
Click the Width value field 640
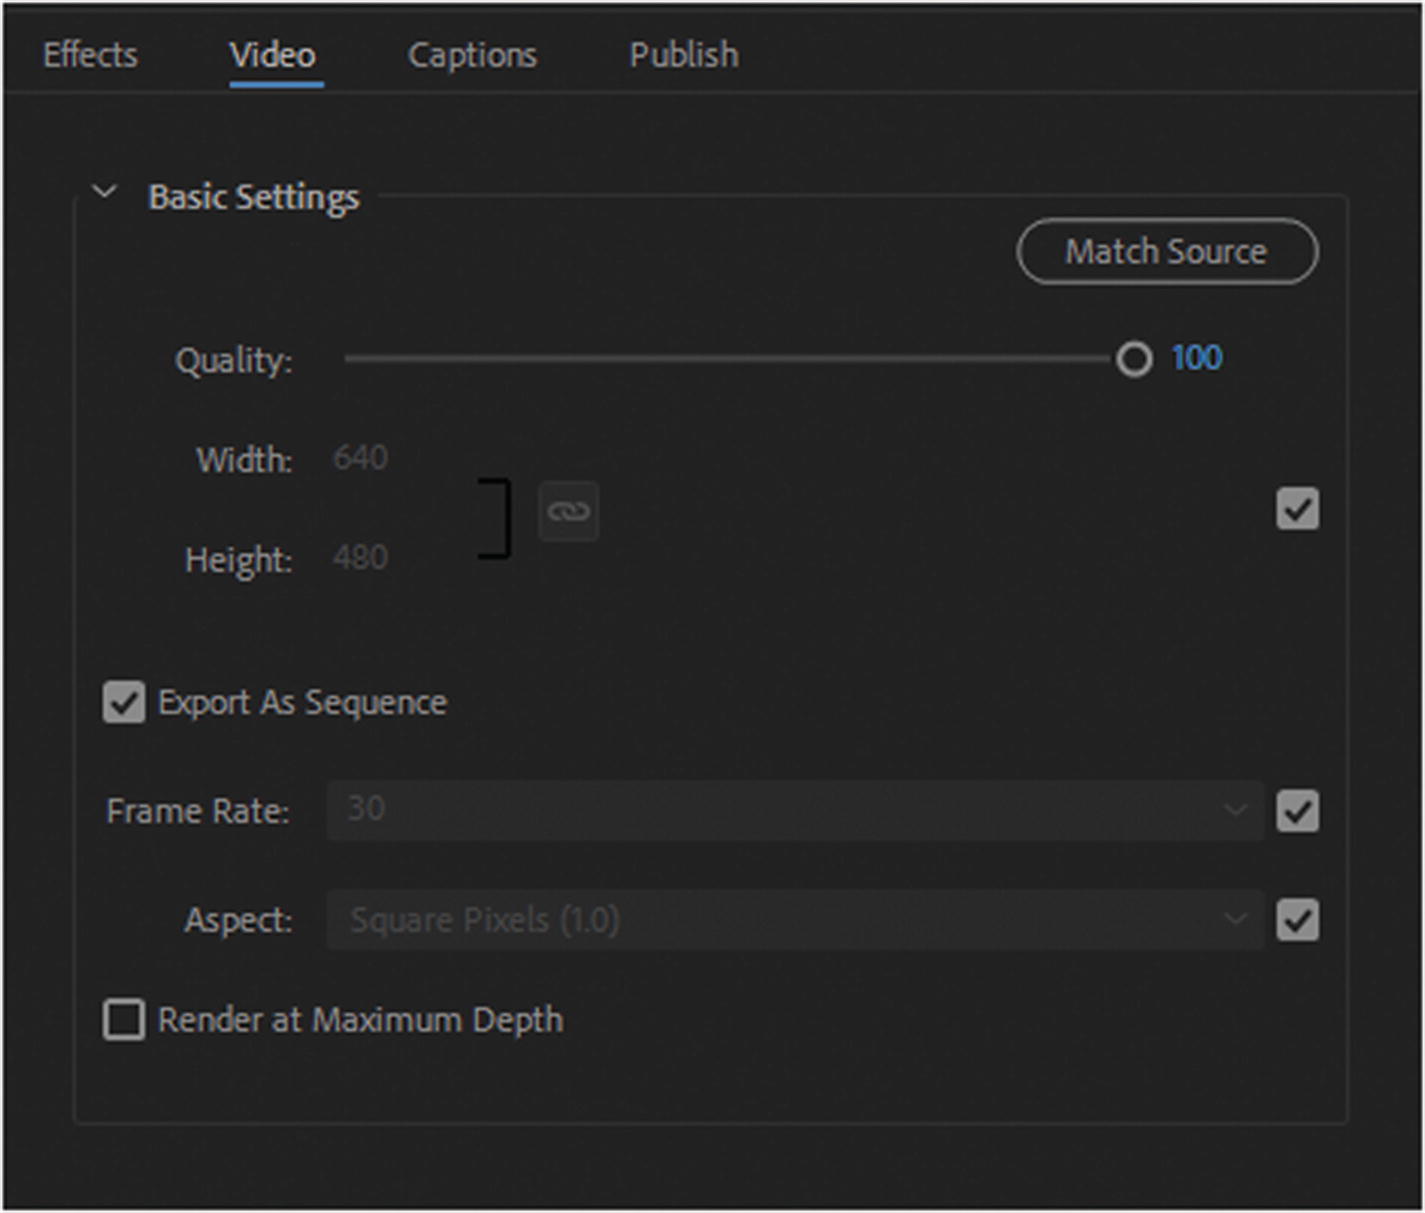[360, 458]
